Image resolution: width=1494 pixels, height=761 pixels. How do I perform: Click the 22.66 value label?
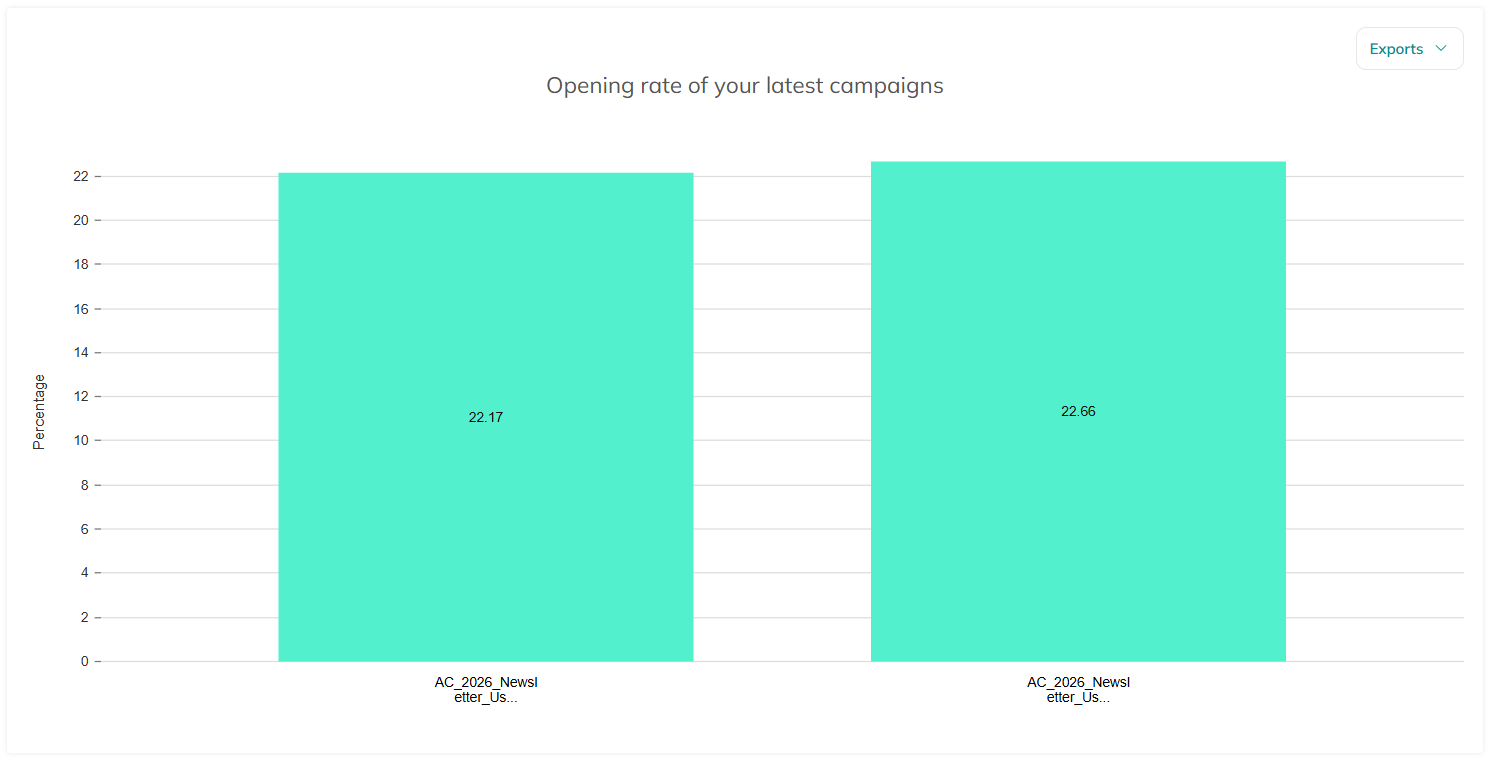click(1078, 411)
